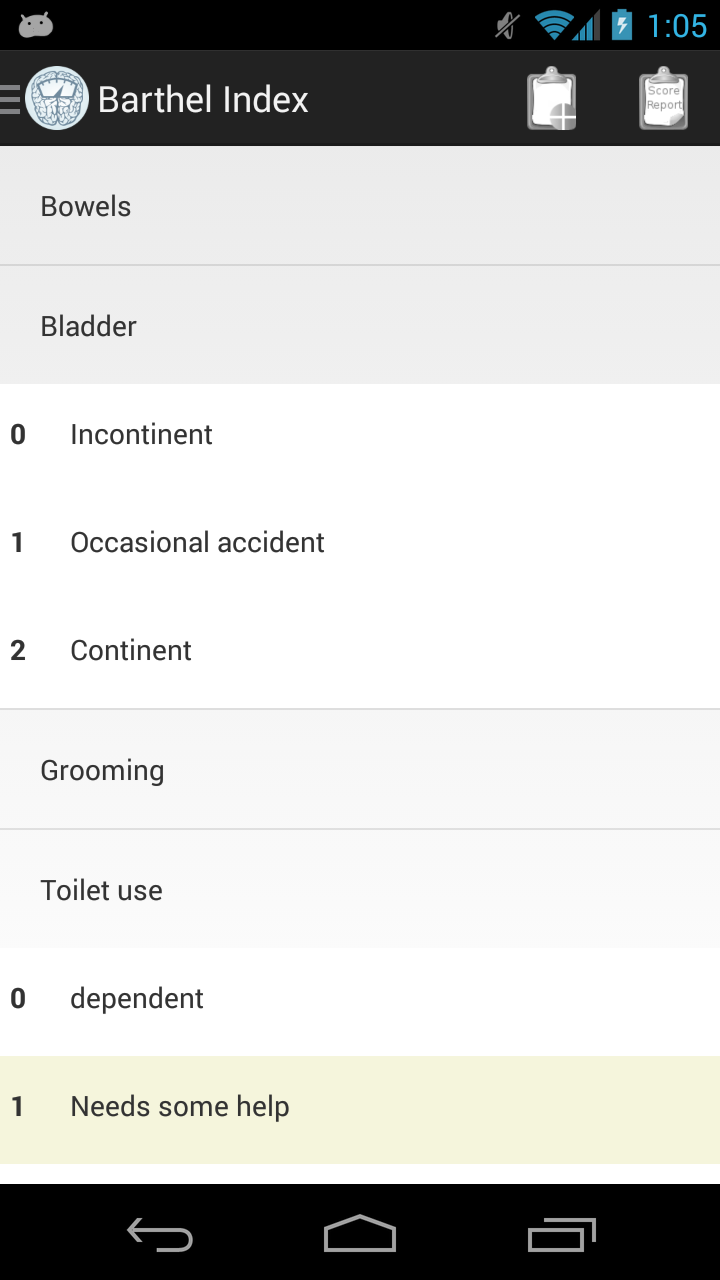
Task: Open the recent apps button
Action: [x=561, y=1235]
